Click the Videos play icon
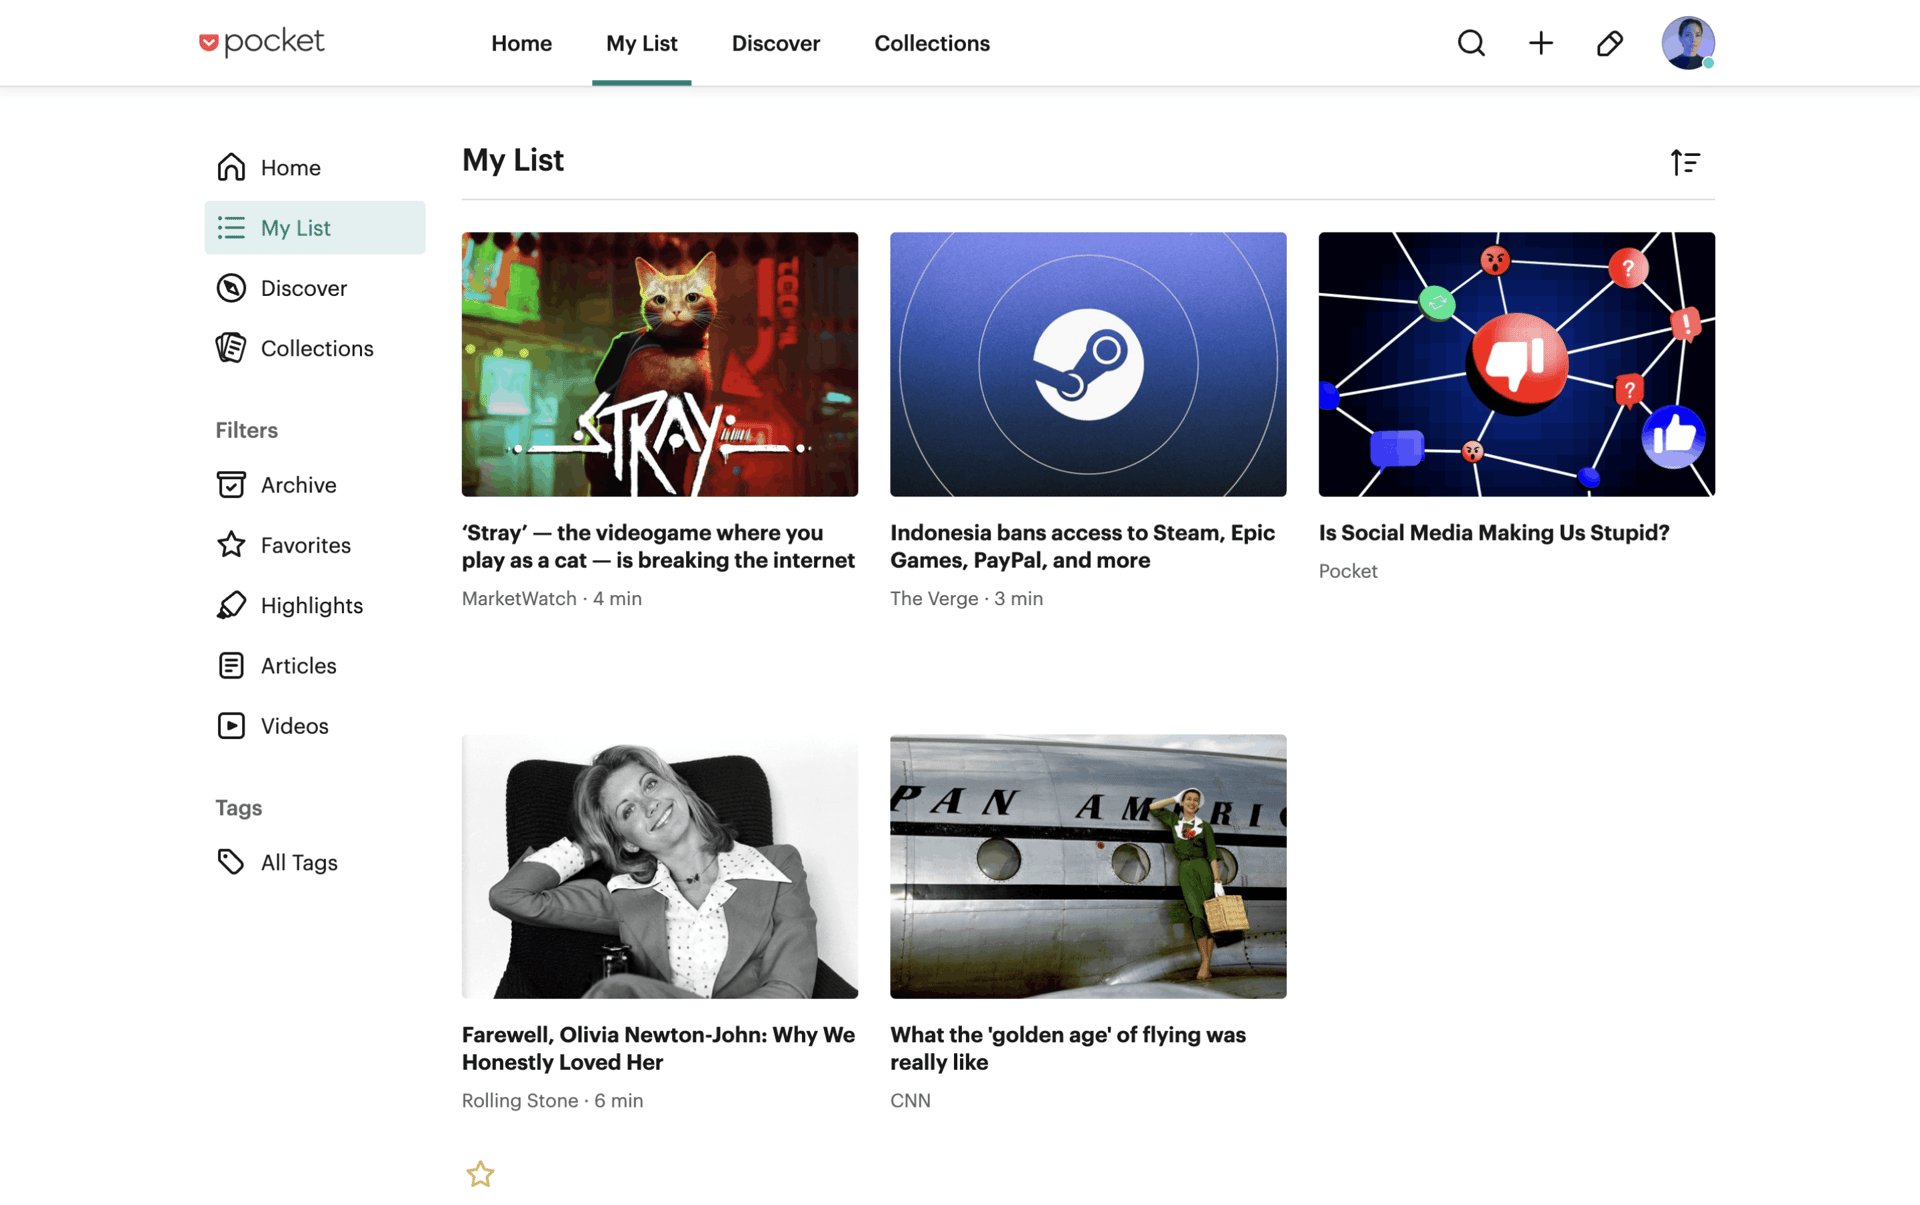 coord(231,726)
